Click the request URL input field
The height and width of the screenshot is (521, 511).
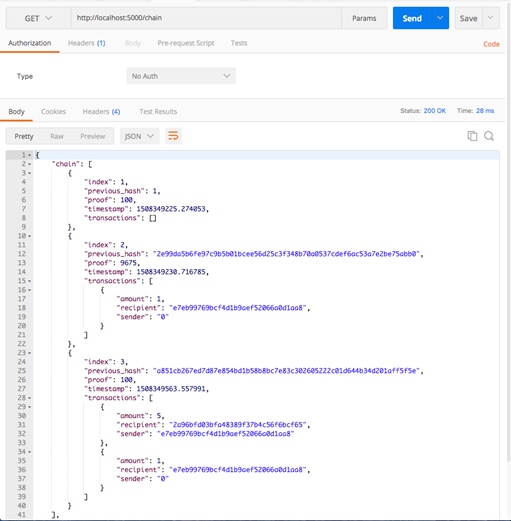(x=206, y=18)
